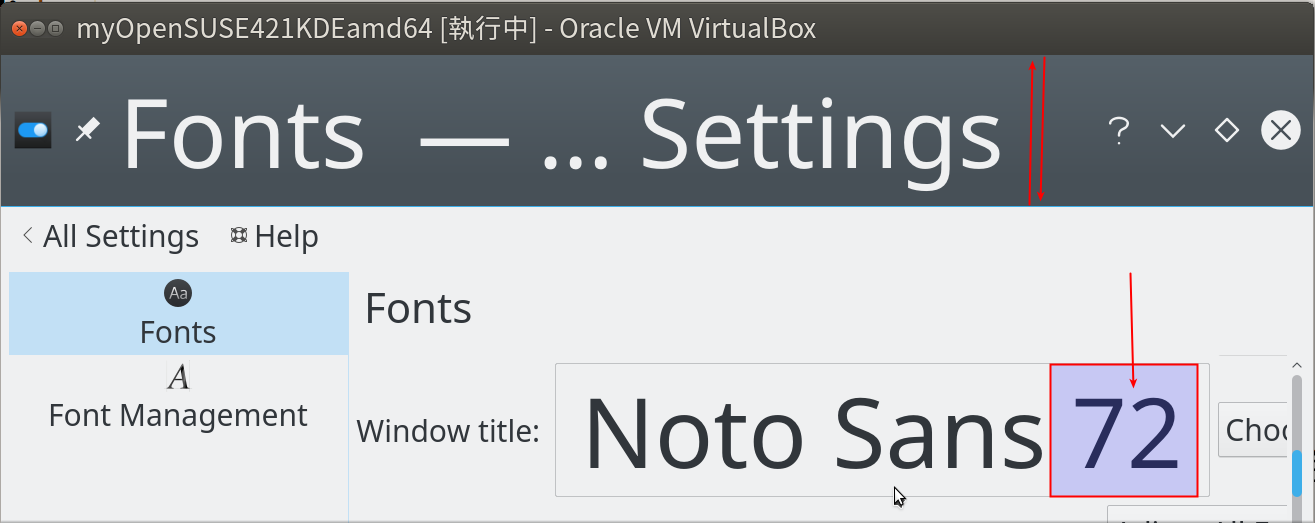Open Font Management in sidebar
1315x523 pixels.
[178, 396]
